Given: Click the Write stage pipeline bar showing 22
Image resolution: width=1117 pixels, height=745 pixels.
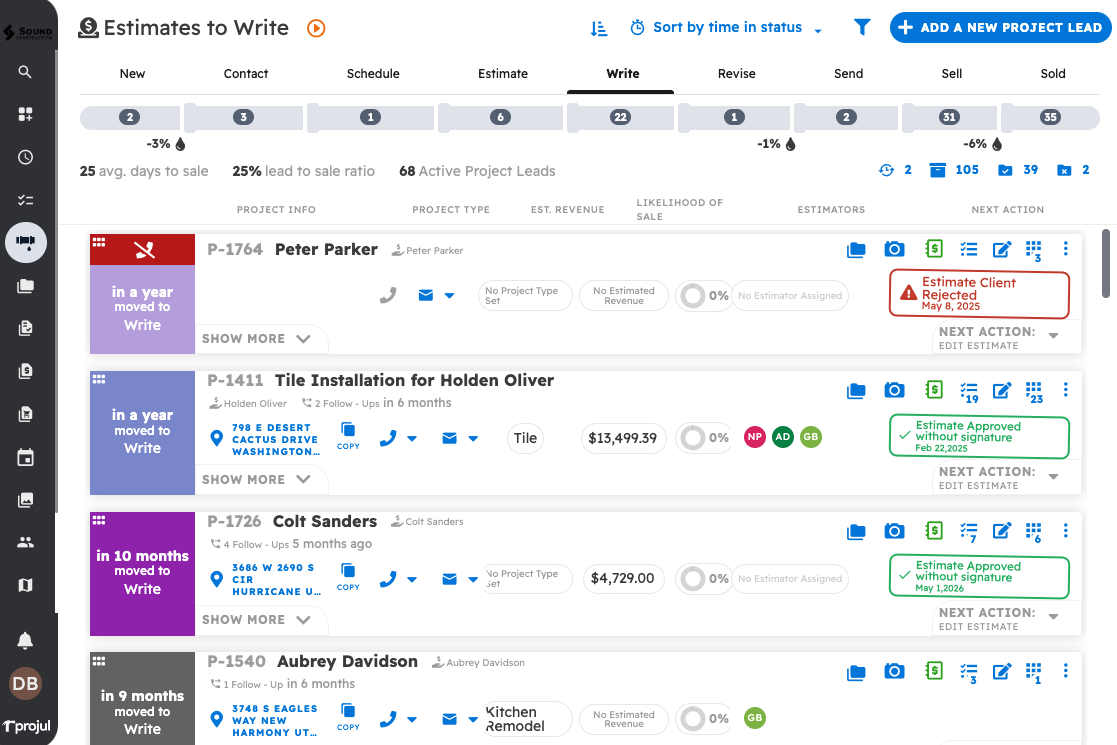Looking at the screenshot, I should [621, 117].
